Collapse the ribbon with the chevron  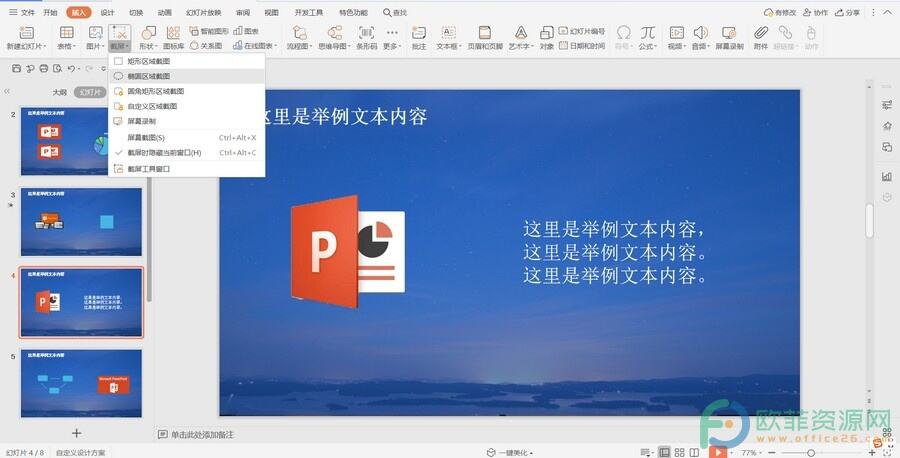click(x=887, y=12)
